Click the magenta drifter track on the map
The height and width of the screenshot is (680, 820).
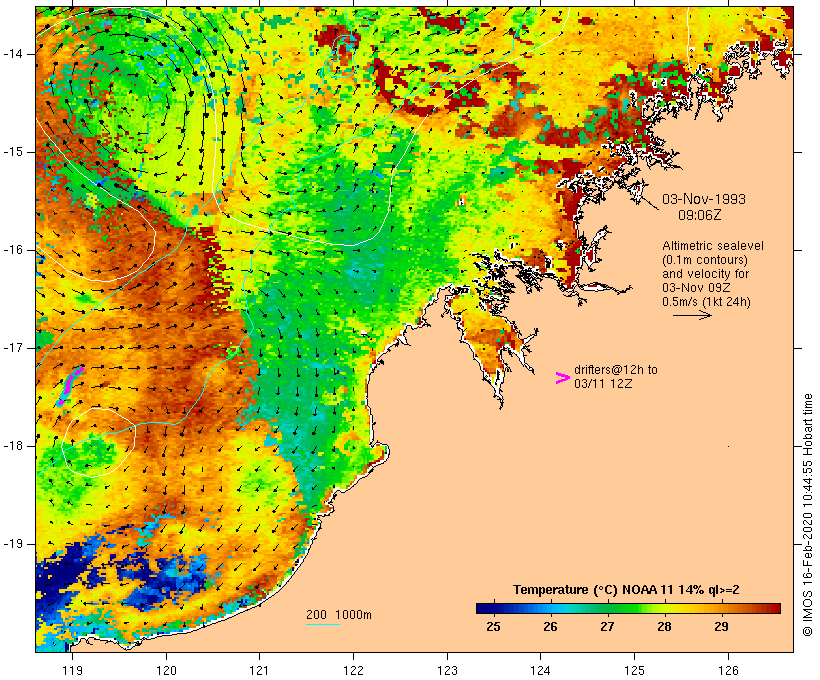[70, 386]
